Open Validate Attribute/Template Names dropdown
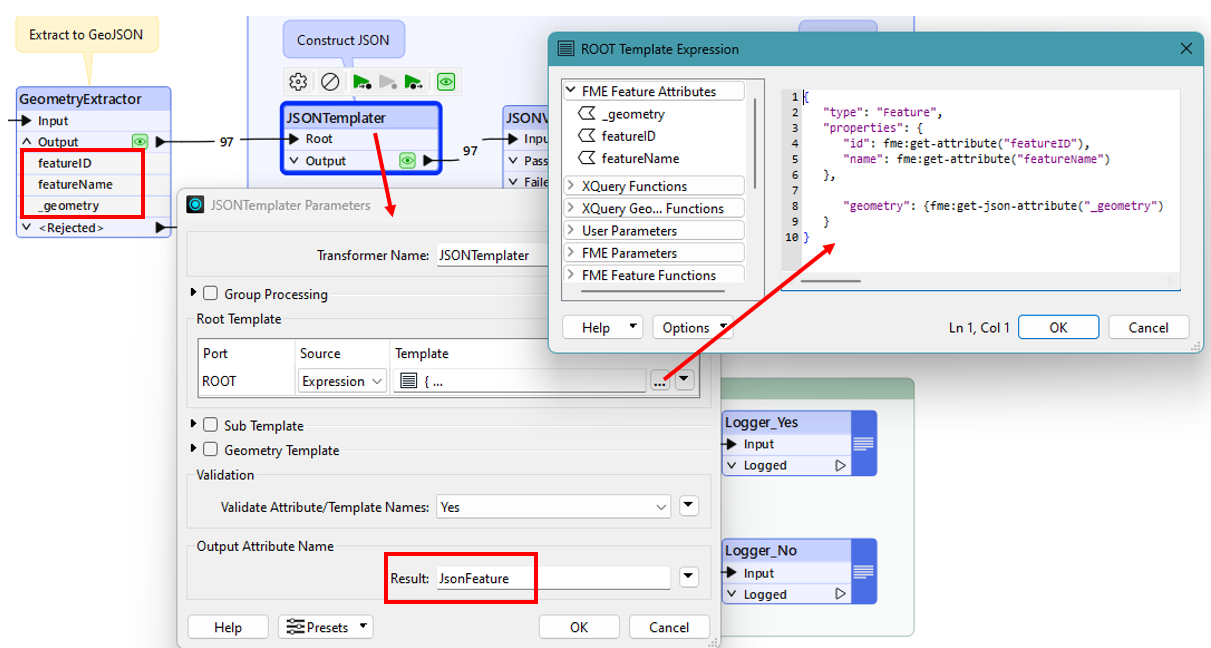Image resolution: width=1211 pixels, height=648 pixels. tap(553, 507)
